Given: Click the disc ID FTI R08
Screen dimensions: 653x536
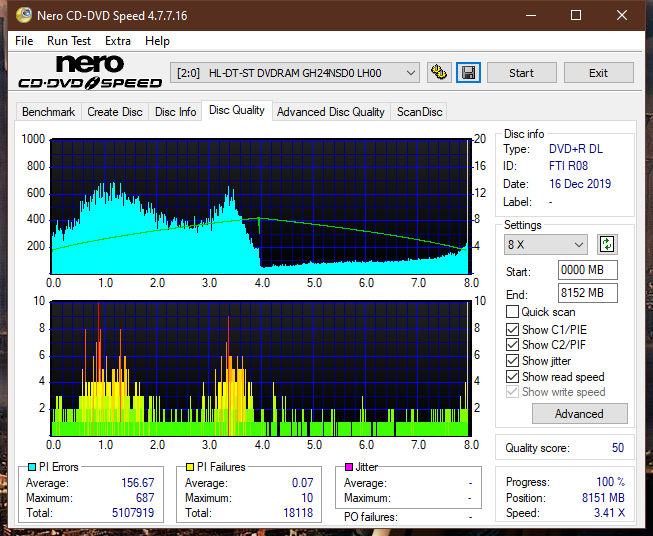Looking at the screenshot, I should (568, 166).
